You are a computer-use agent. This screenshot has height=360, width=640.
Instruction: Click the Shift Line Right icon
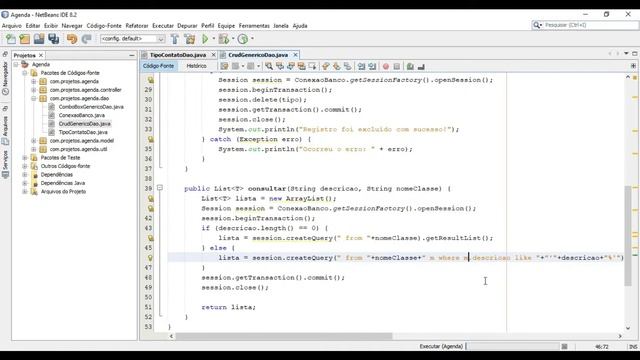[372, 66]
